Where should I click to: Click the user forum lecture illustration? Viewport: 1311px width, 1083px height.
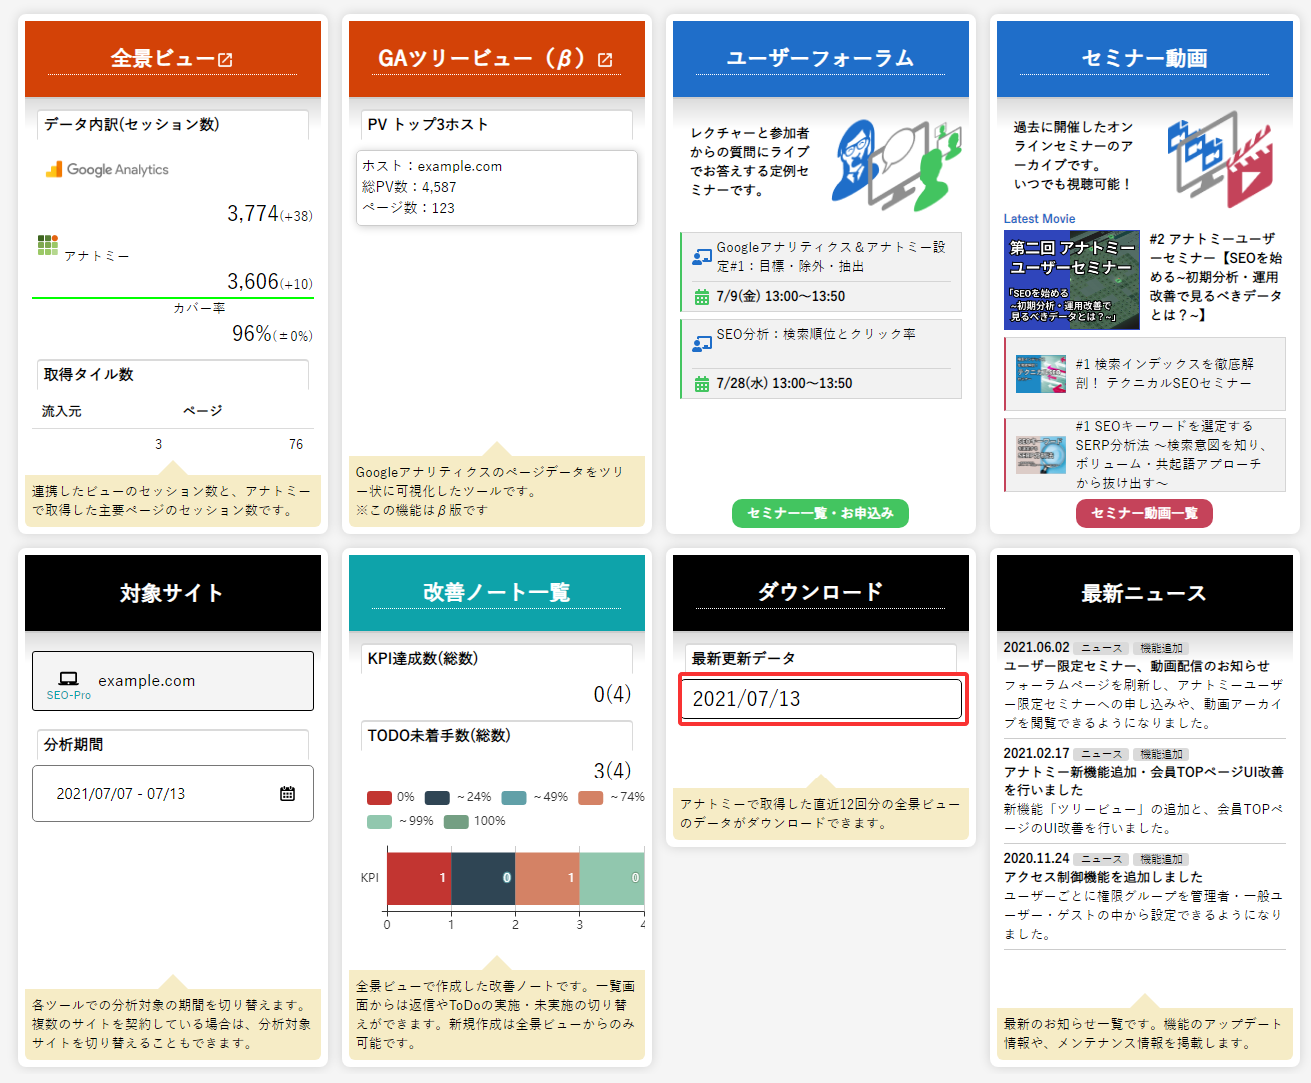coord(897,164)
